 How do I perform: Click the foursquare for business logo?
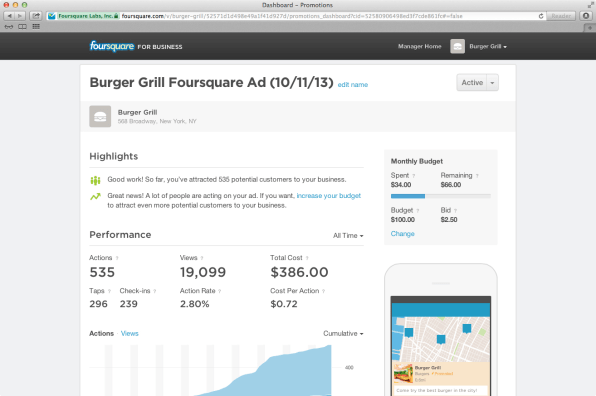(136, 46)
